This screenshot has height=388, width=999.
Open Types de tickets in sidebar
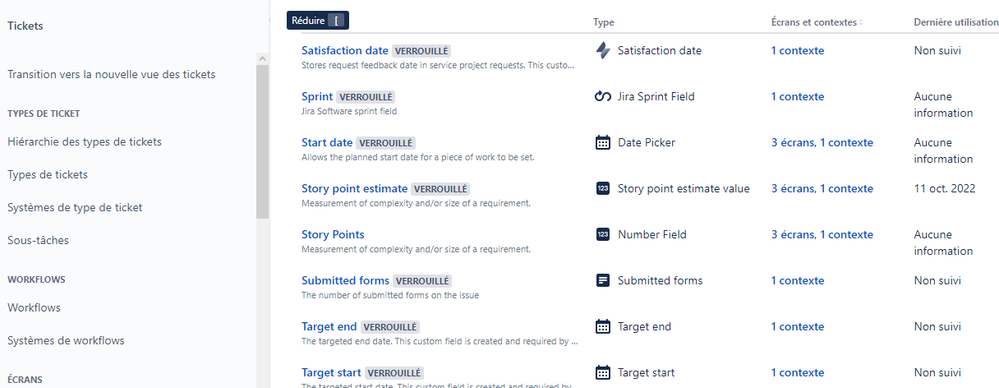(48, 175)
